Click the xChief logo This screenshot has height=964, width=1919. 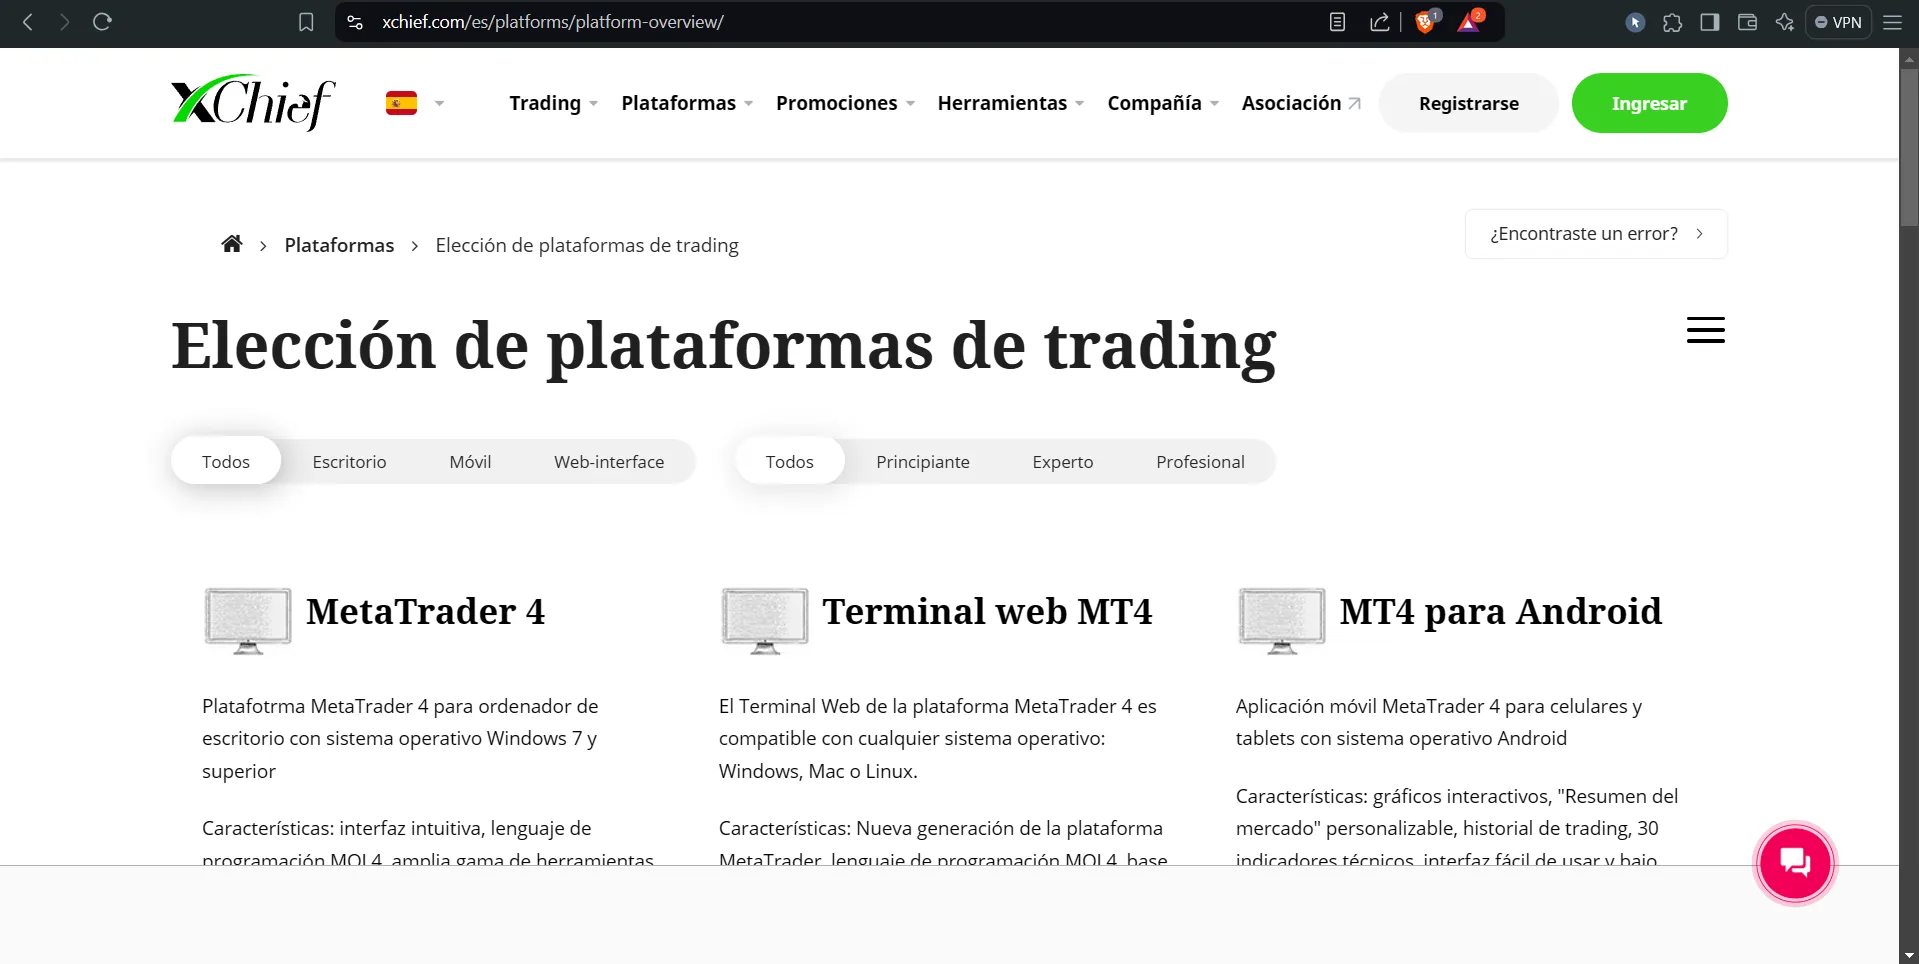coord(253,102)
